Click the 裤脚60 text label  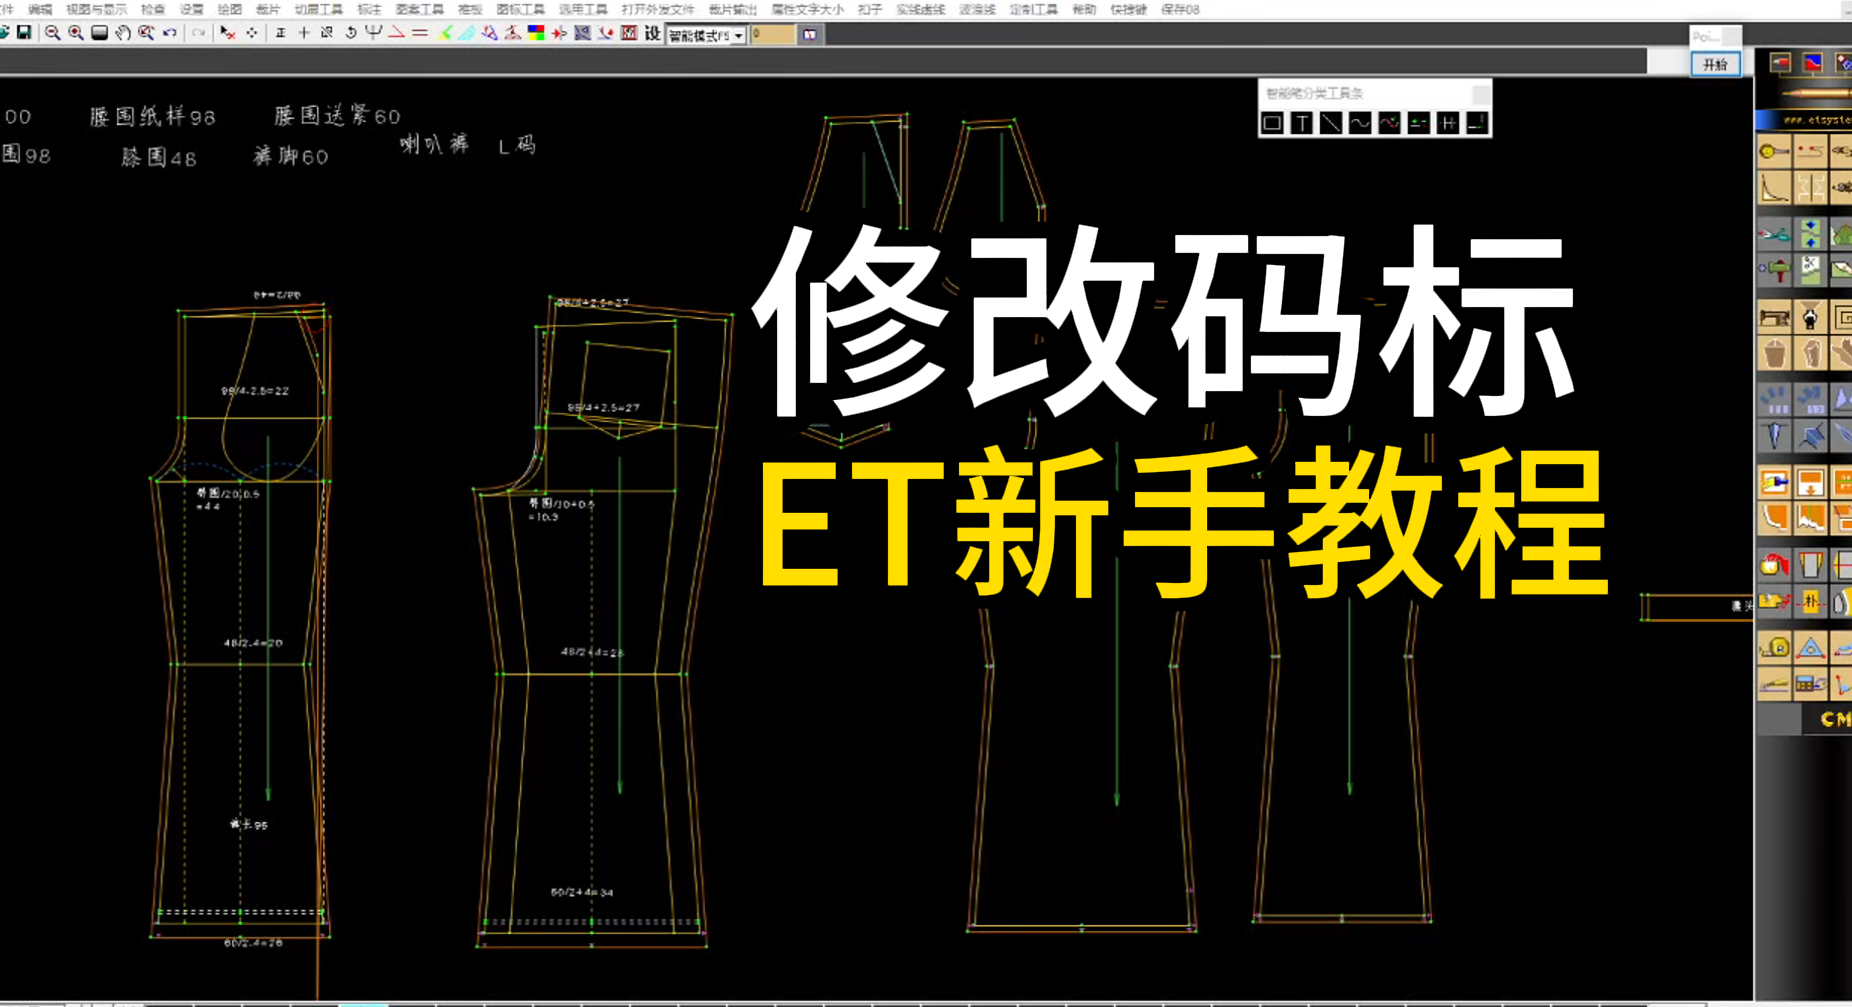[x=291, y=156]
